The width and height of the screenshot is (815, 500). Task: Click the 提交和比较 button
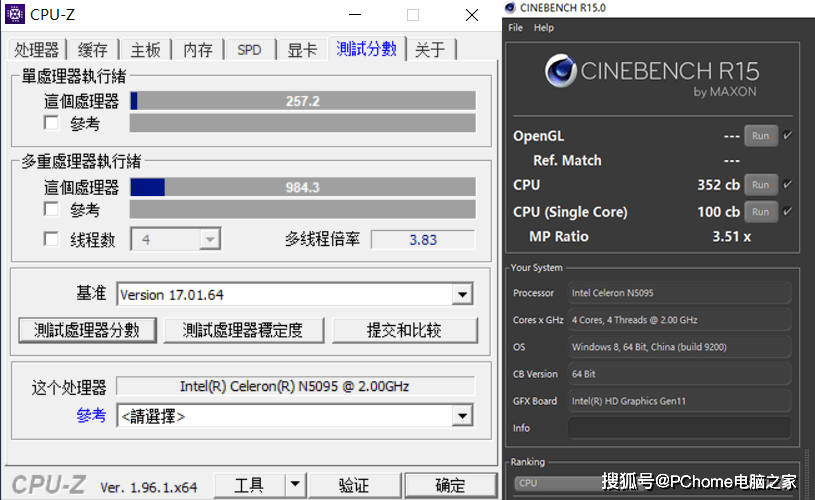(404, 330)
